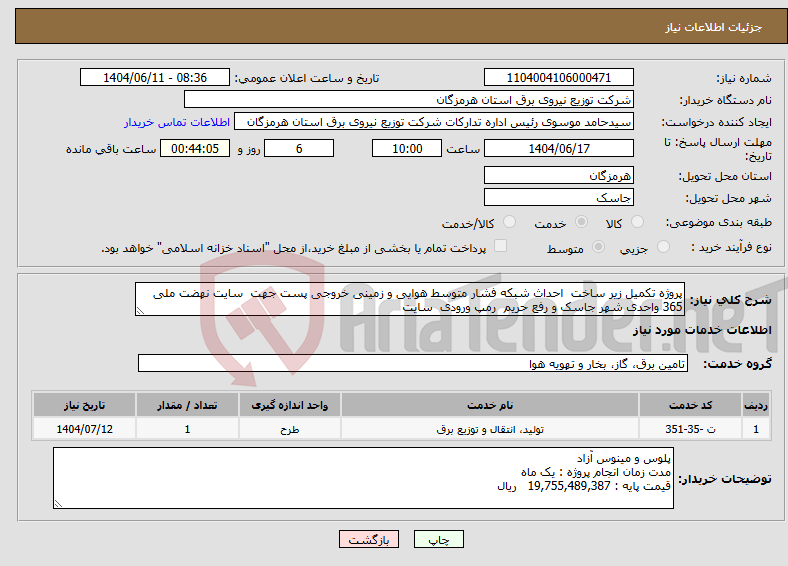The image size is (788, 566).
Task: Select the کالا radio button
Action: pos(637,222)
